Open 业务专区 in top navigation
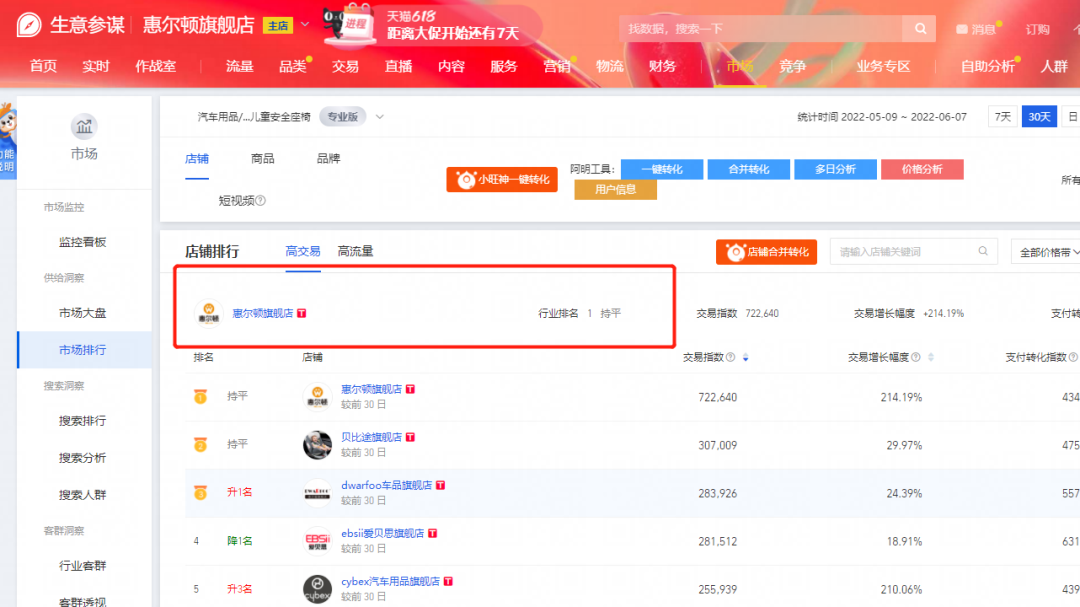This screenshot has width=1080, height=607. pyautogui.click(x=883, y=66)
